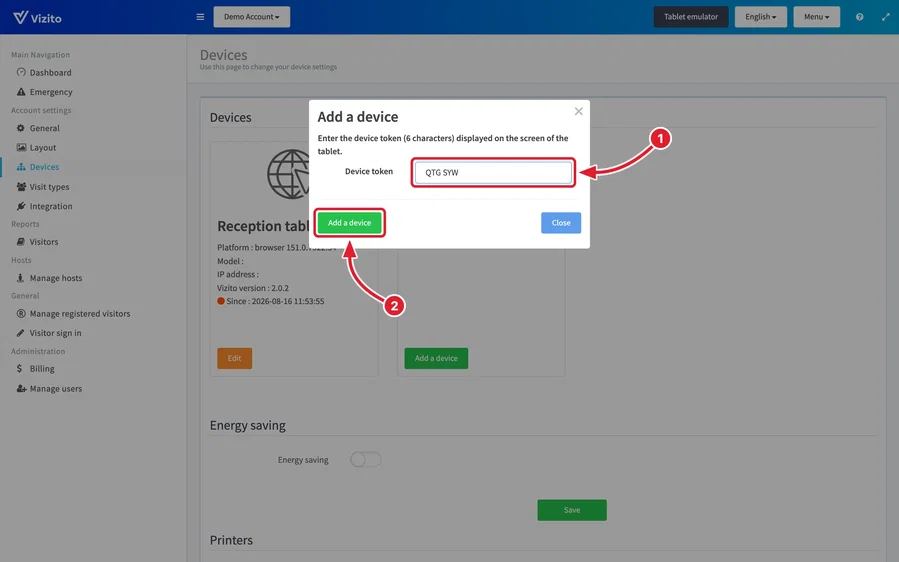Open Integration in sidebar

tap(50, 206)
